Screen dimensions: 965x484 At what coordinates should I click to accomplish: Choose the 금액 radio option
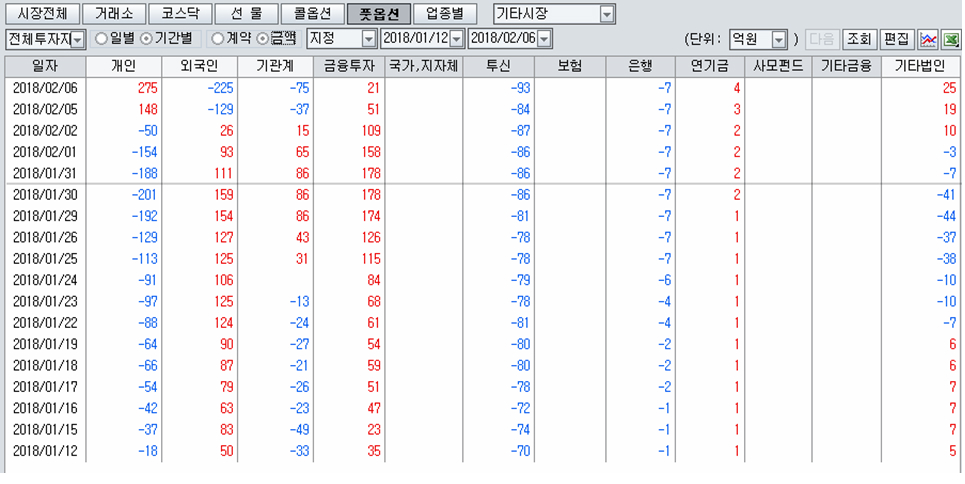pos(263,39)
